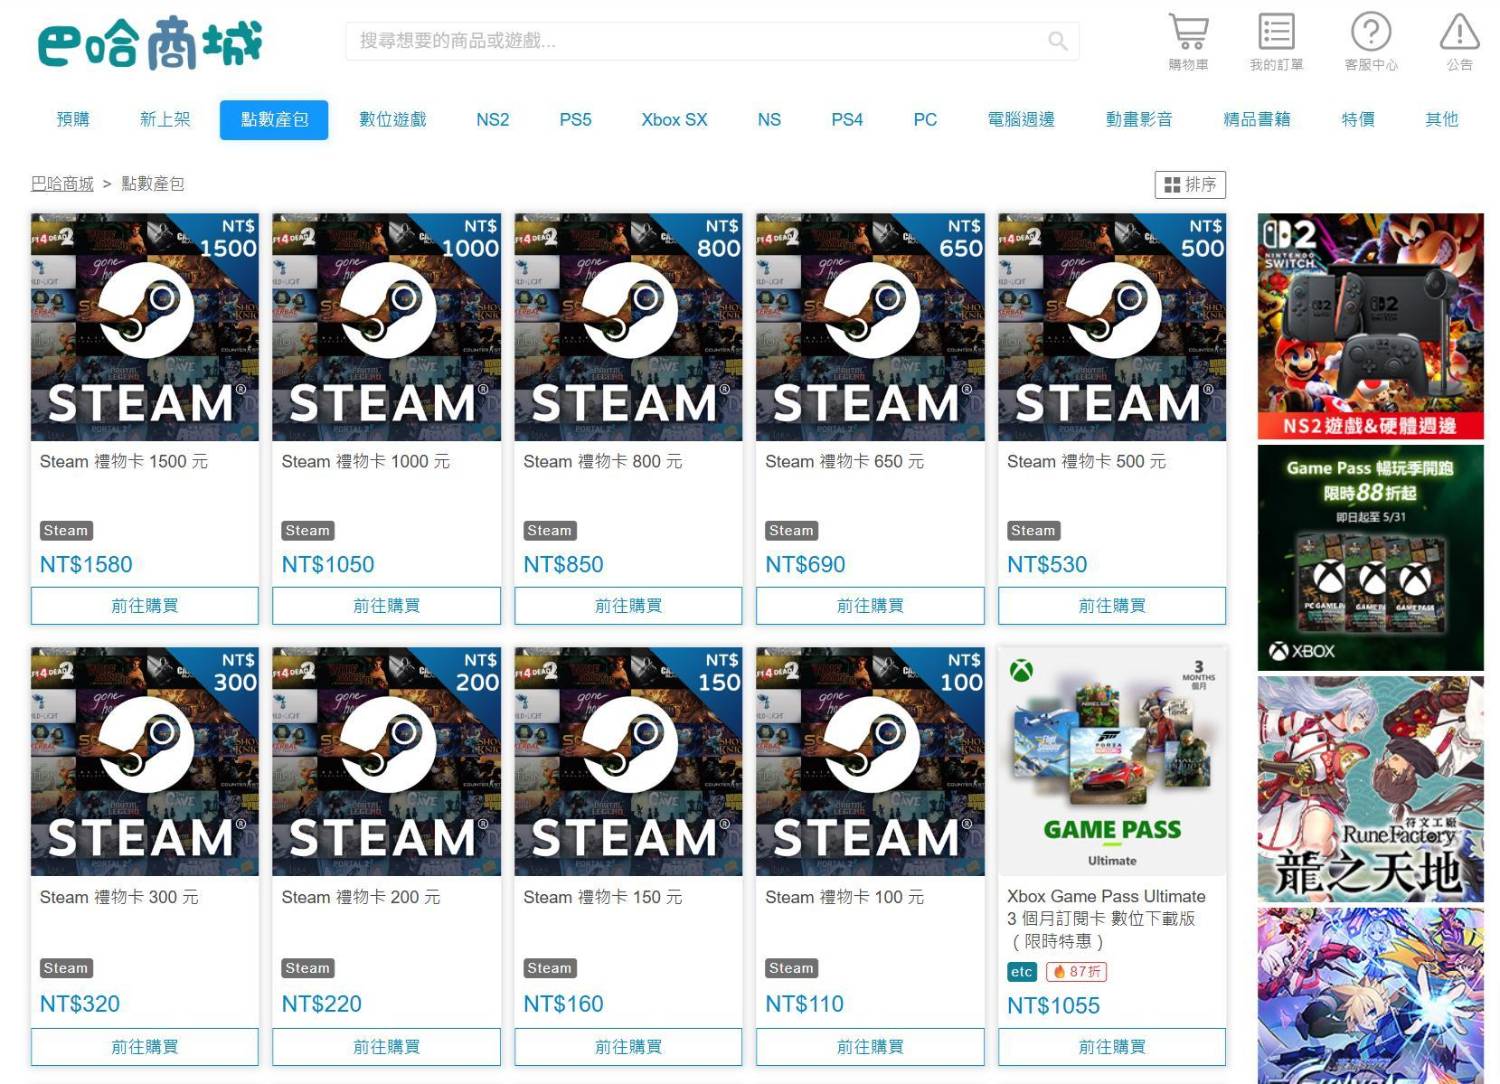The width and height of the screenshot is (1500, 1084).
Task: Select the 其他 tab
Action: 1442,120
